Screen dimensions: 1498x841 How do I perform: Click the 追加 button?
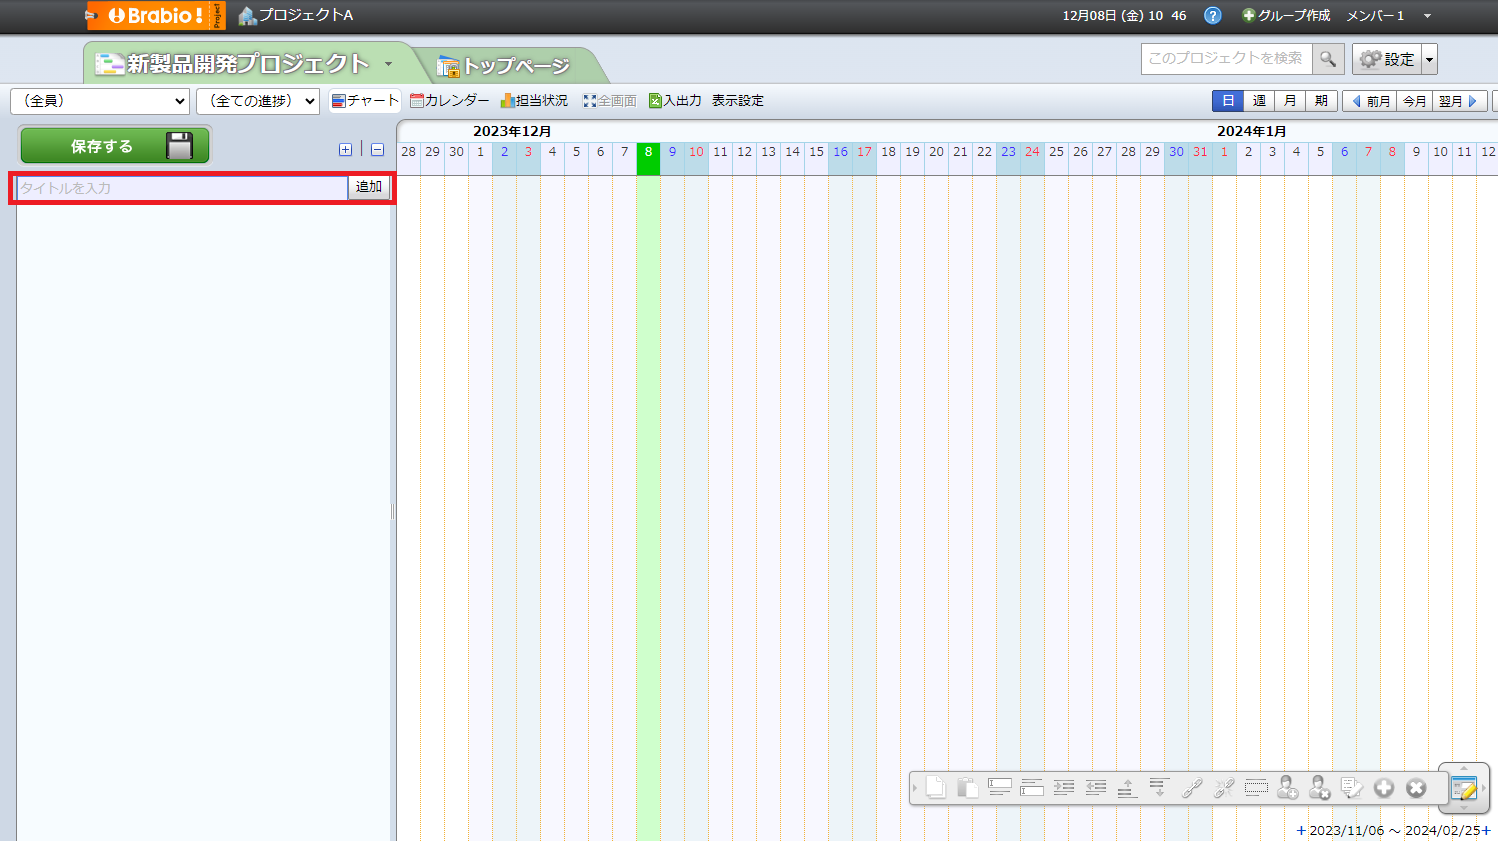click(369, 187)
